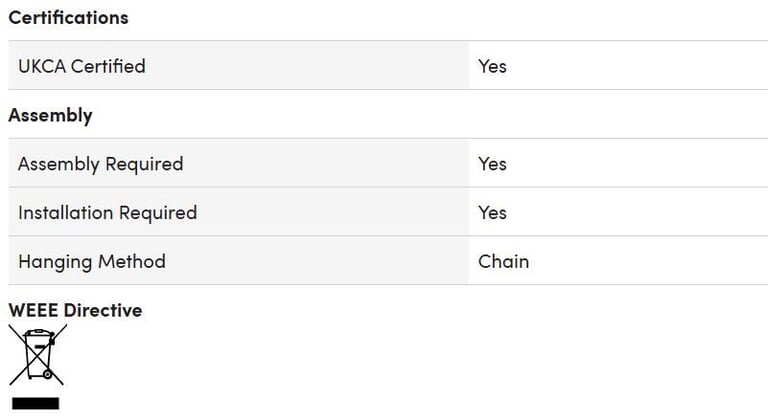768x420 pixels.
Task: Select the Certifications section heading
Action: [69, 18]
